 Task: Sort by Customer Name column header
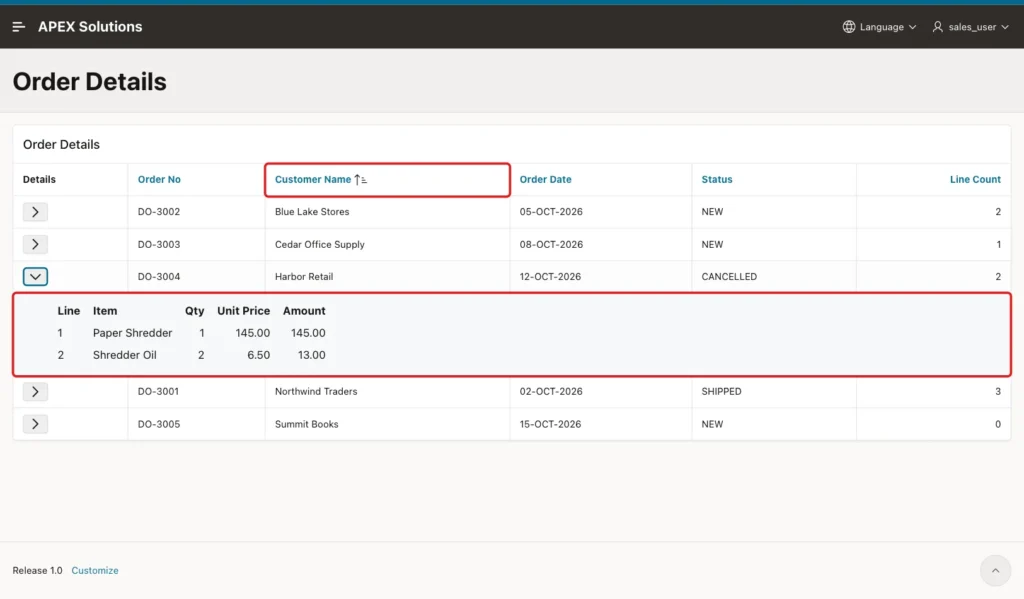pos(313,180)
